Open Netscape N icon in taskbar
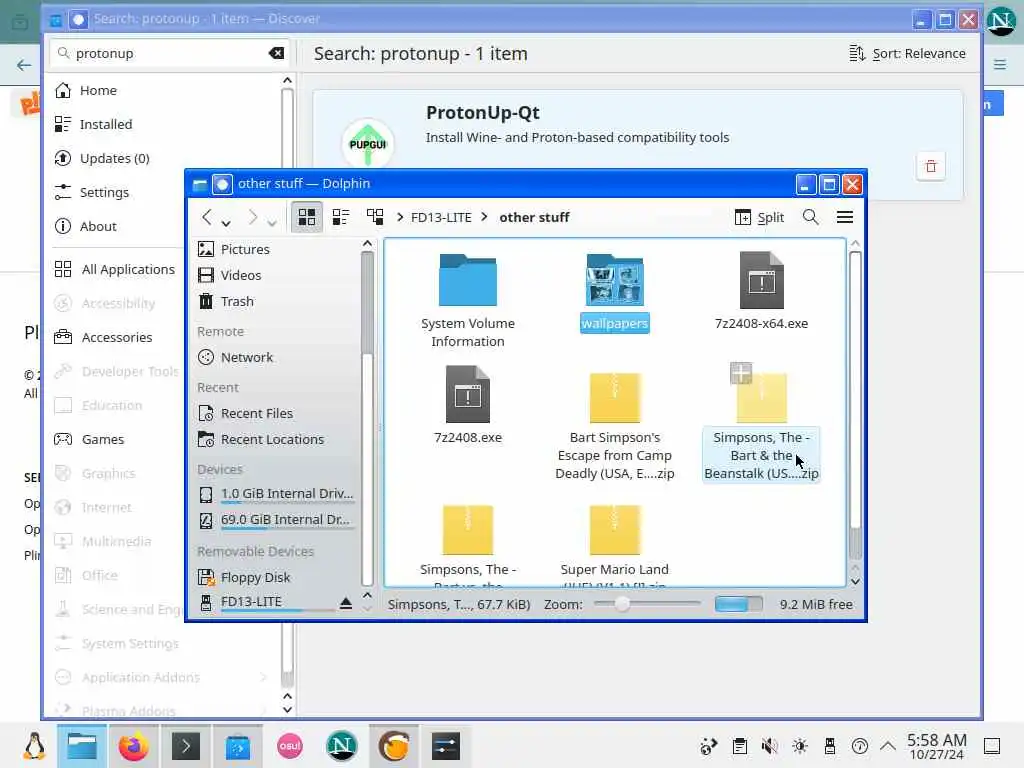The image size is (1024, 768). click(x=342, y=746)
